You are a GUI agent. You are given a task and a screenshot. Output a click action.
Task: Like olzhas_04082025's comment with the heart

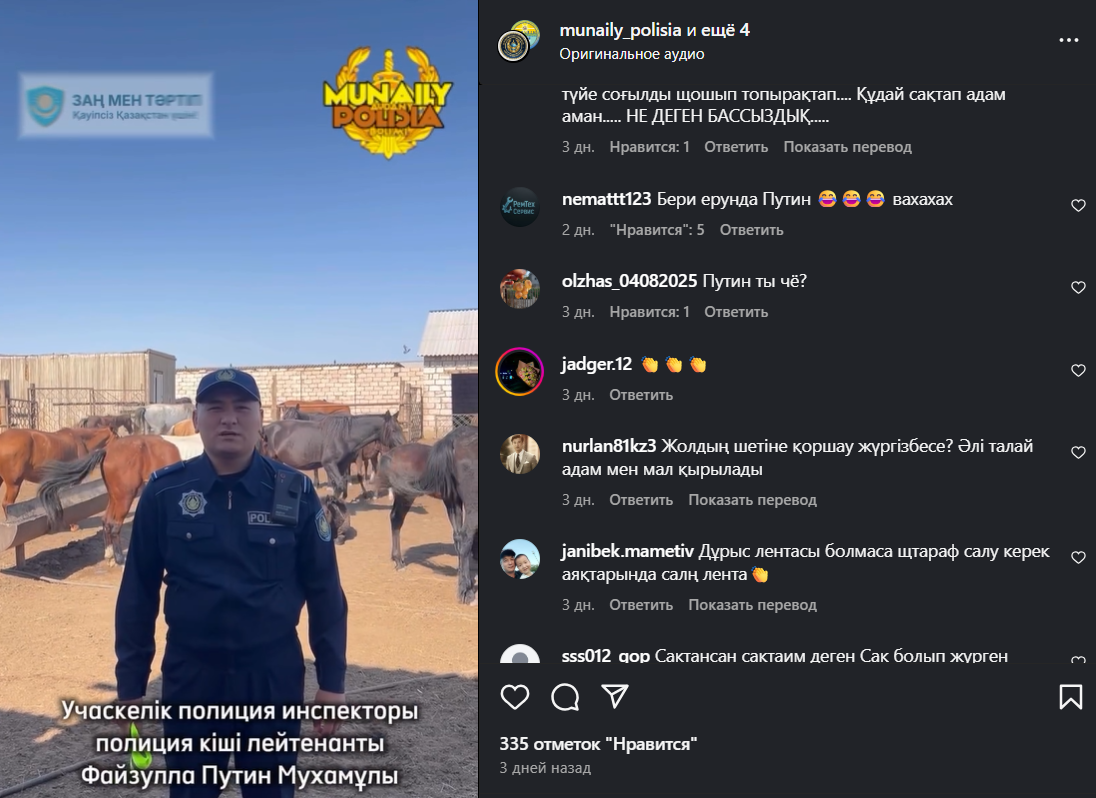click(1078, 287)
